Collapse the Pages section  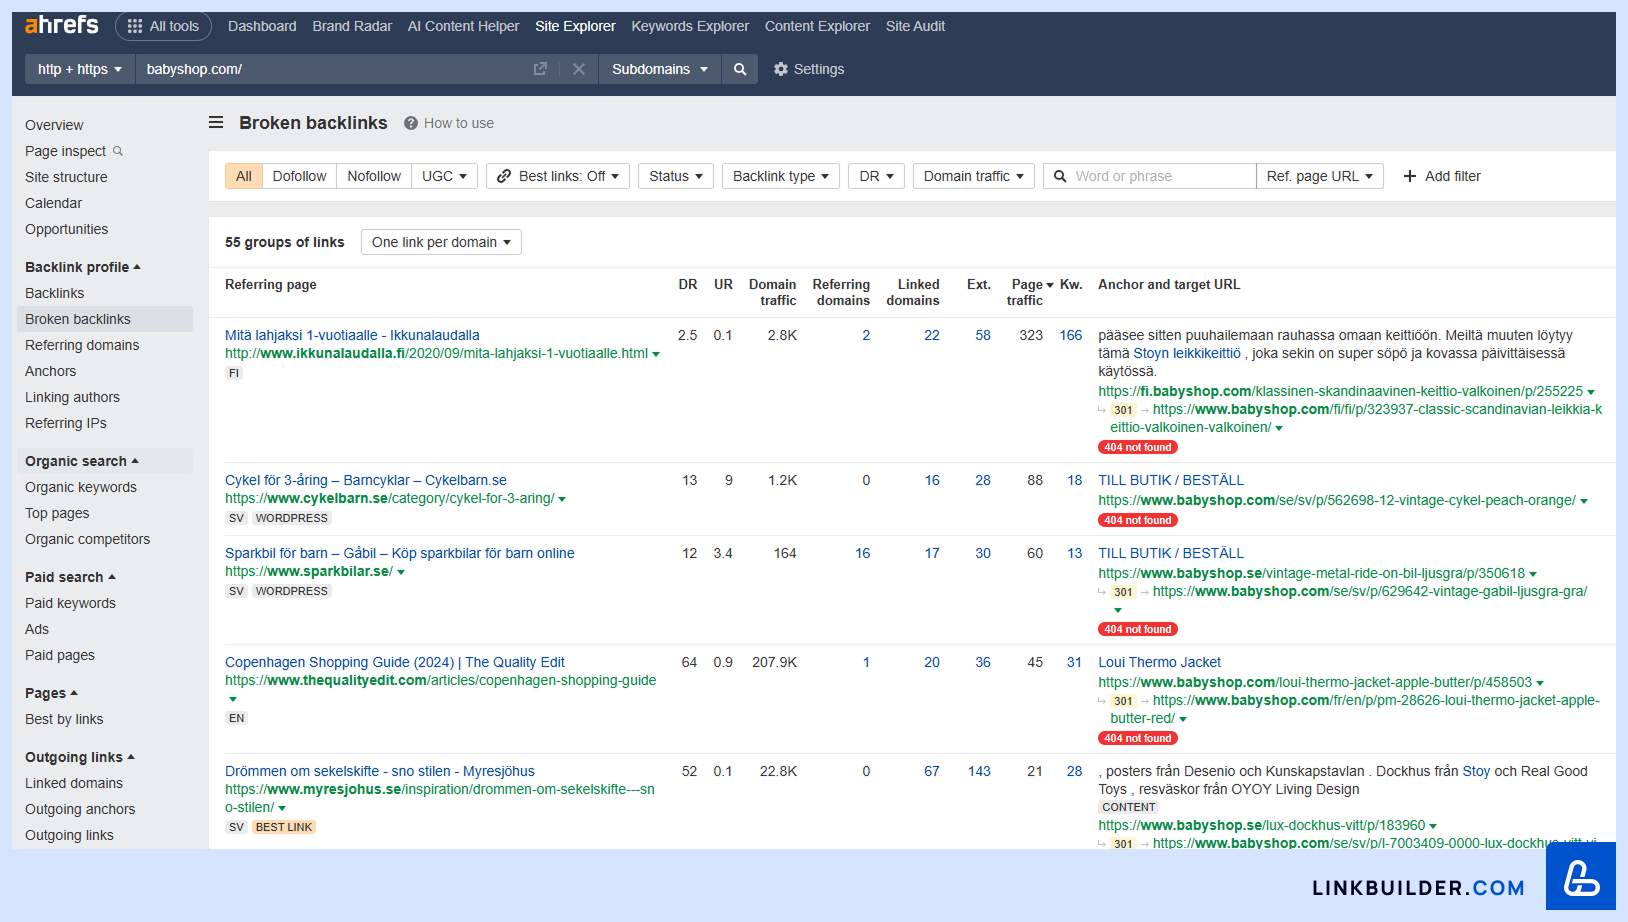51,693
